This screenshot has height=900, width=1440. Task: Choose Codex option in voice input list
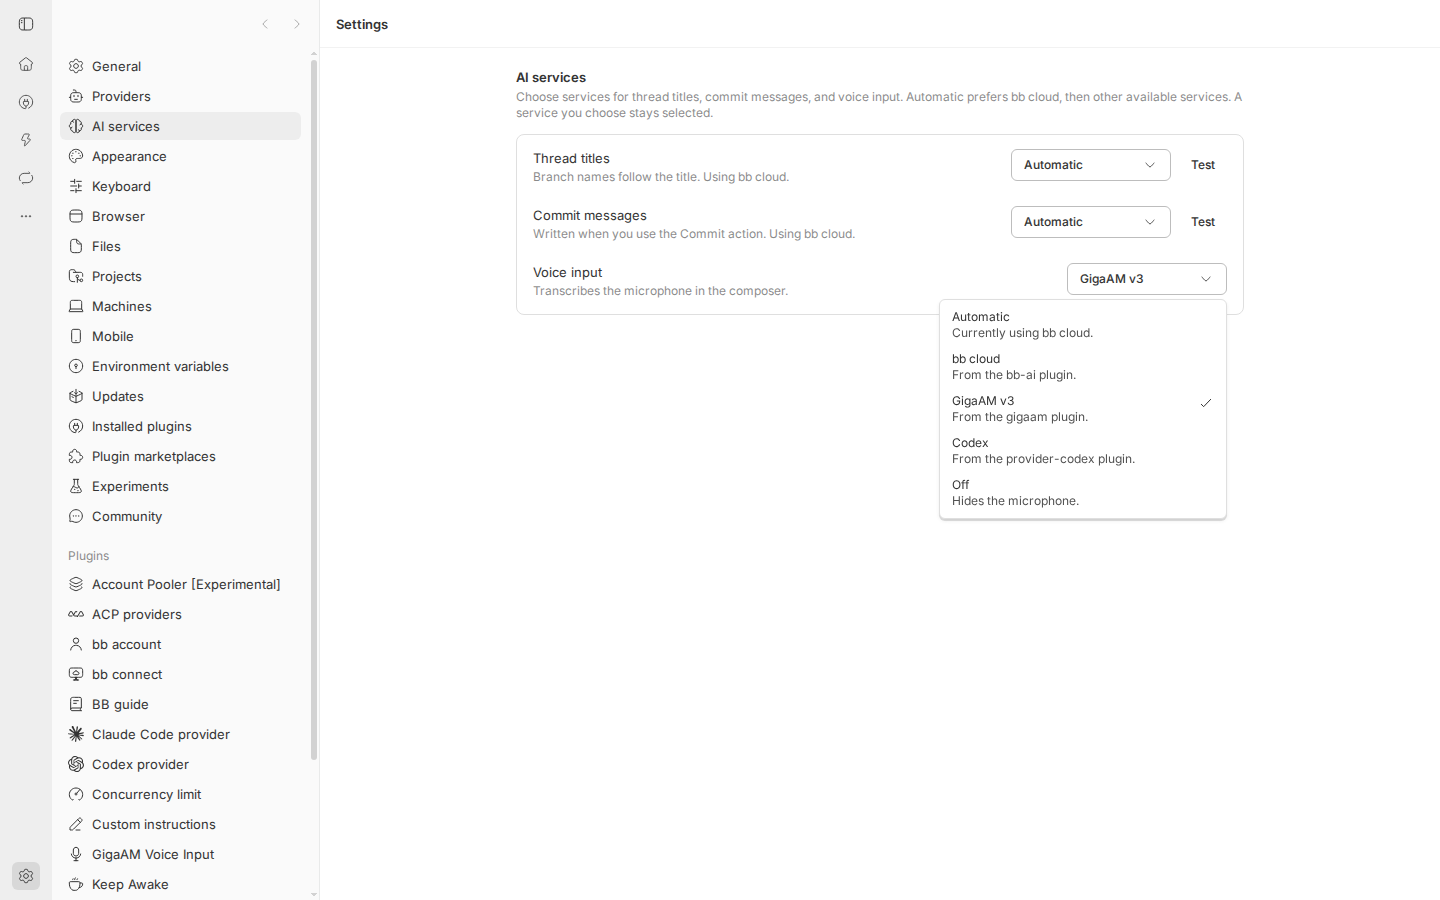pos(1082,451)
